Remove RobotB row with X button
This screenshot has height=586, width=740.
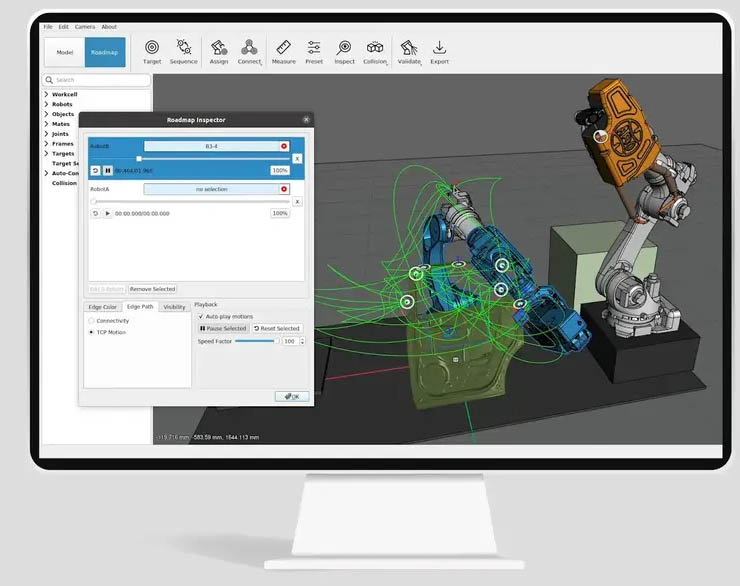[297, 159]
